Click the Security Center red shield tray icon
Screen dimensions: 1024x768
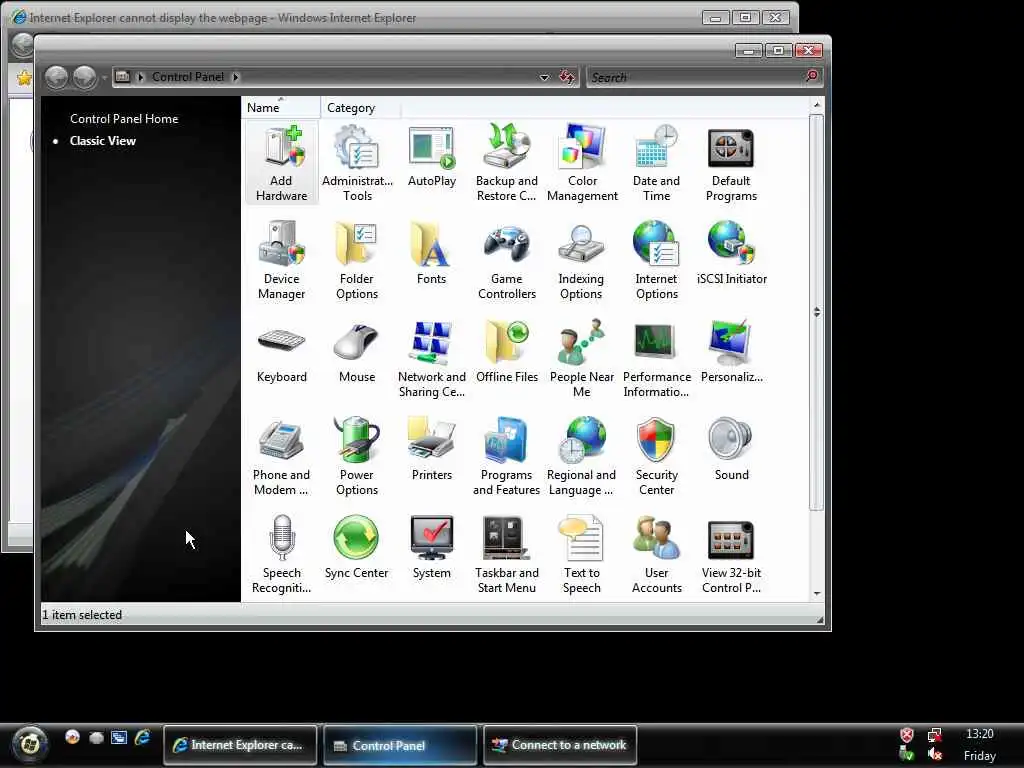[x=906, y=735]
